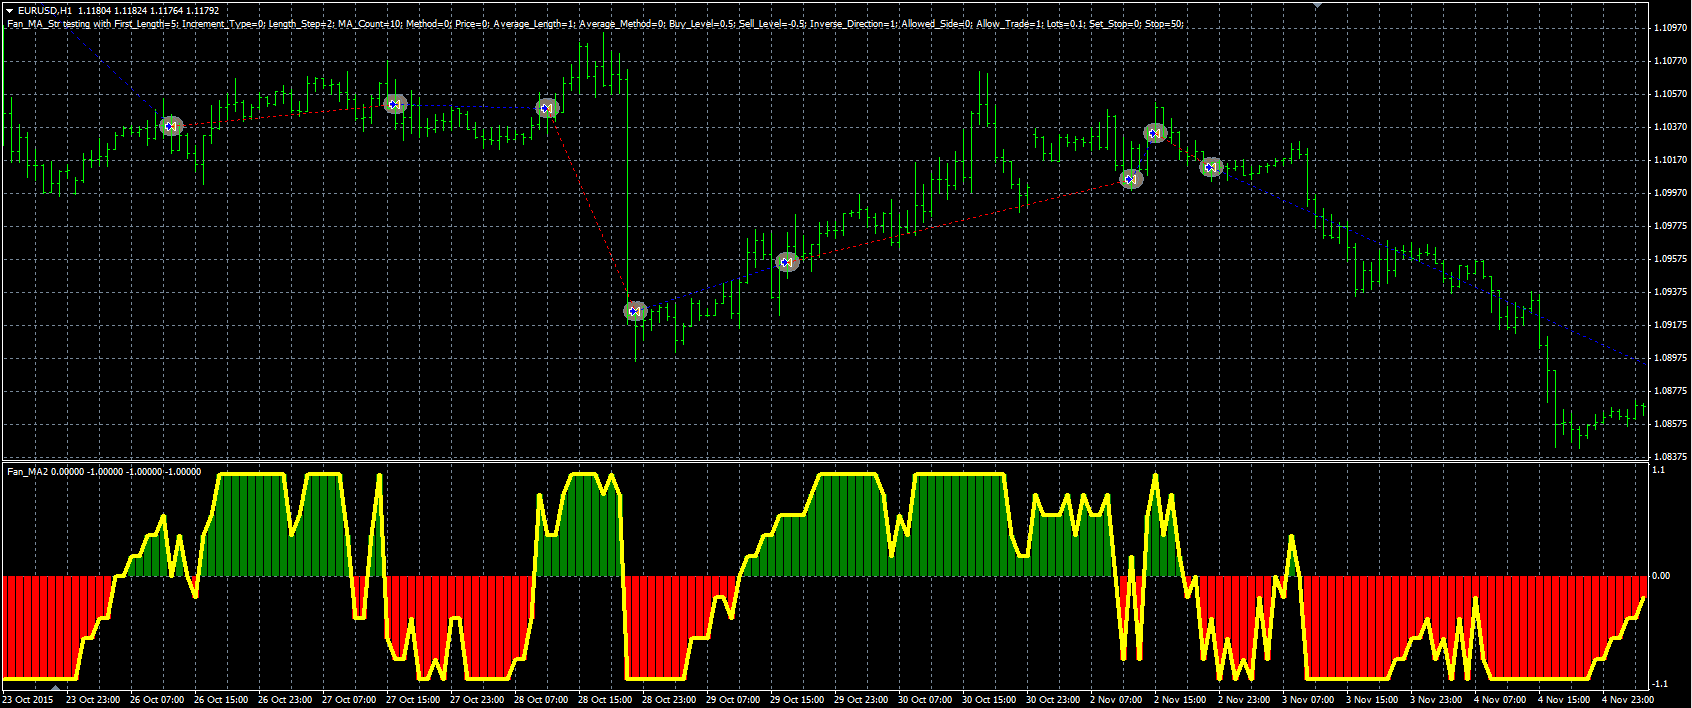Screen dimensions: 1692x708
Task: Click the 27 Oct 07:00 time label
Action: click(x=349, y=700)
